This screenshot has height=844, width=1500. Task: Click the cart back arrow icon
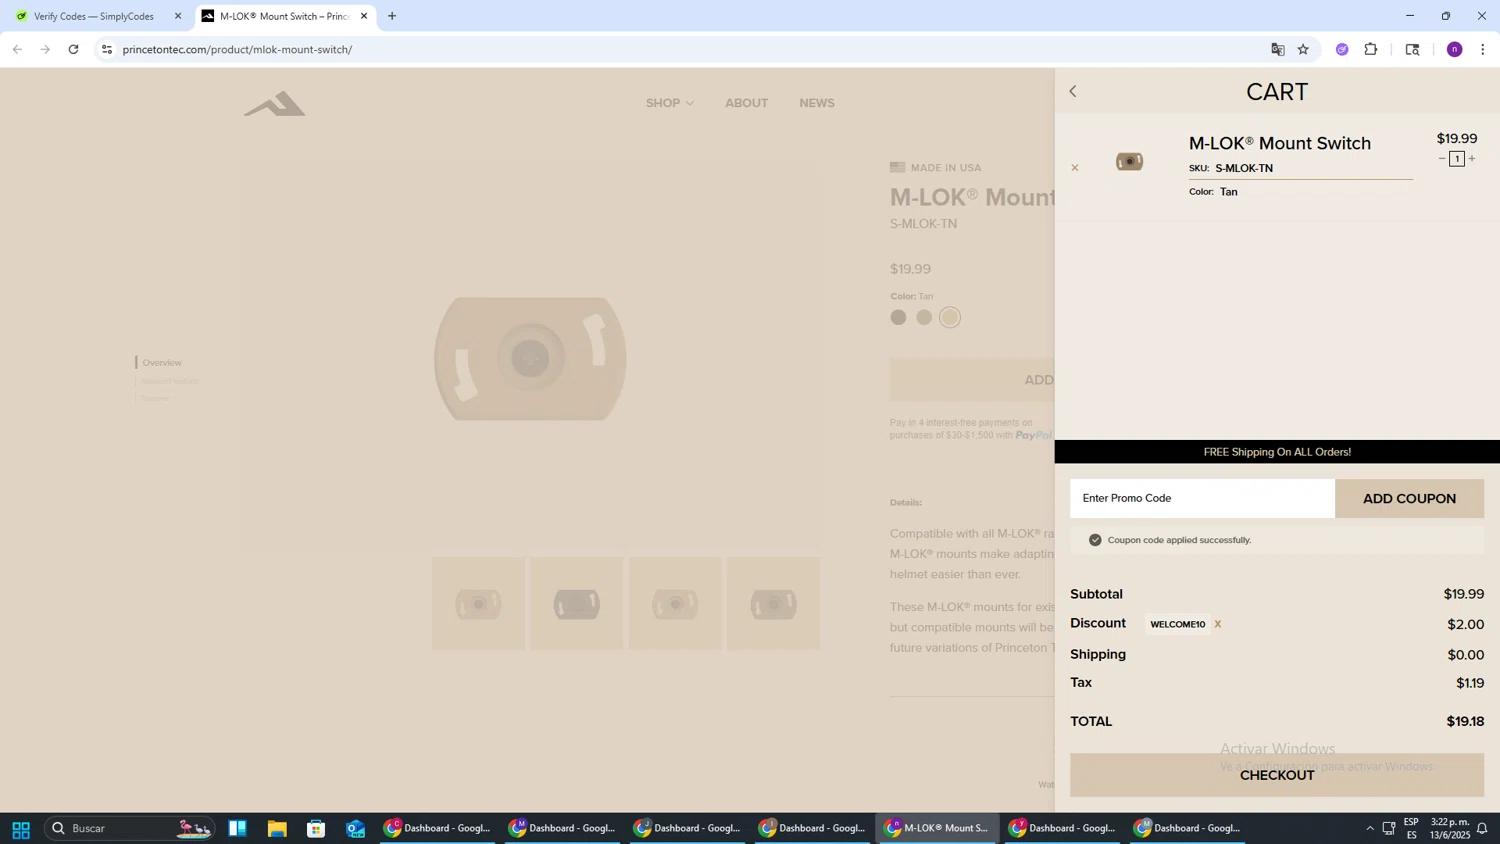[x=1073, y=92]
